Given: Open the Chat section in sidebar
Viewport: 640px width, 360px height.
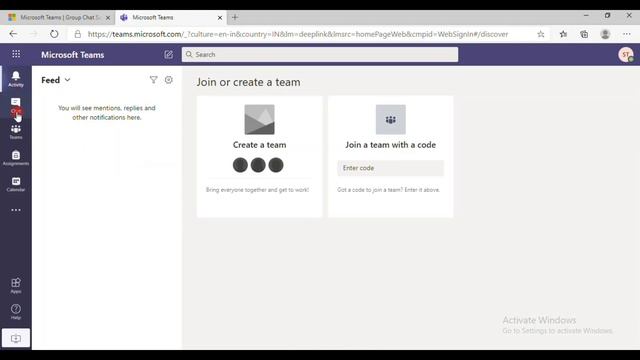Looking at the screenshot, I should pyautogui.click(x=16, y=105).
